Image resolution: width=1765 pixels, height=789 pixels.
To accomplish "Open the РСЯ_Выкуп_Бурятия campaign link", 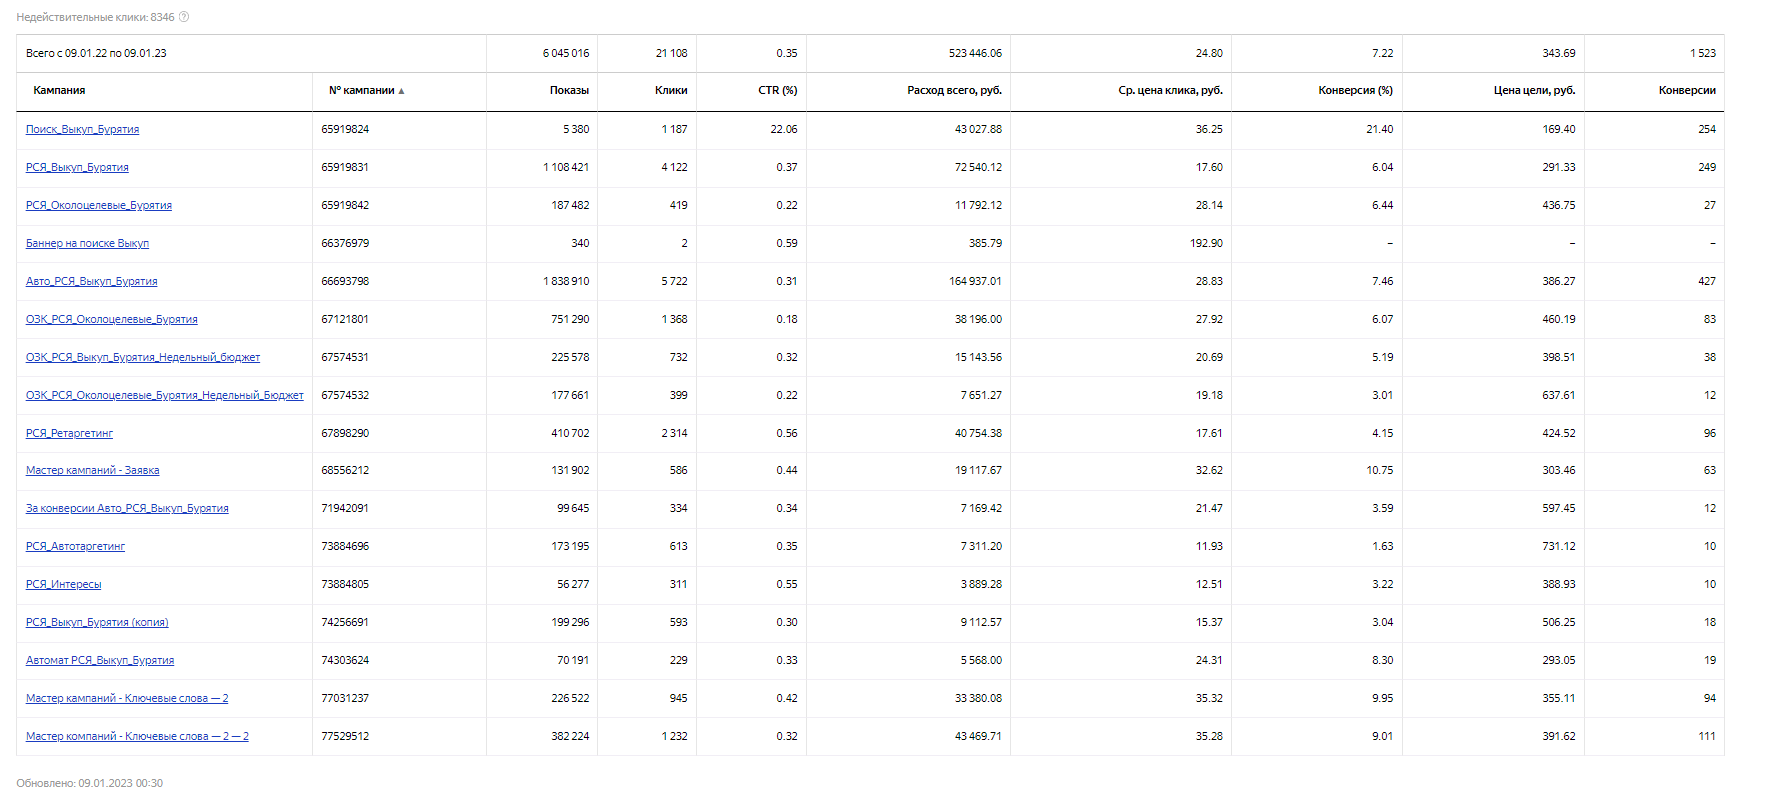I will pos(77,167).
